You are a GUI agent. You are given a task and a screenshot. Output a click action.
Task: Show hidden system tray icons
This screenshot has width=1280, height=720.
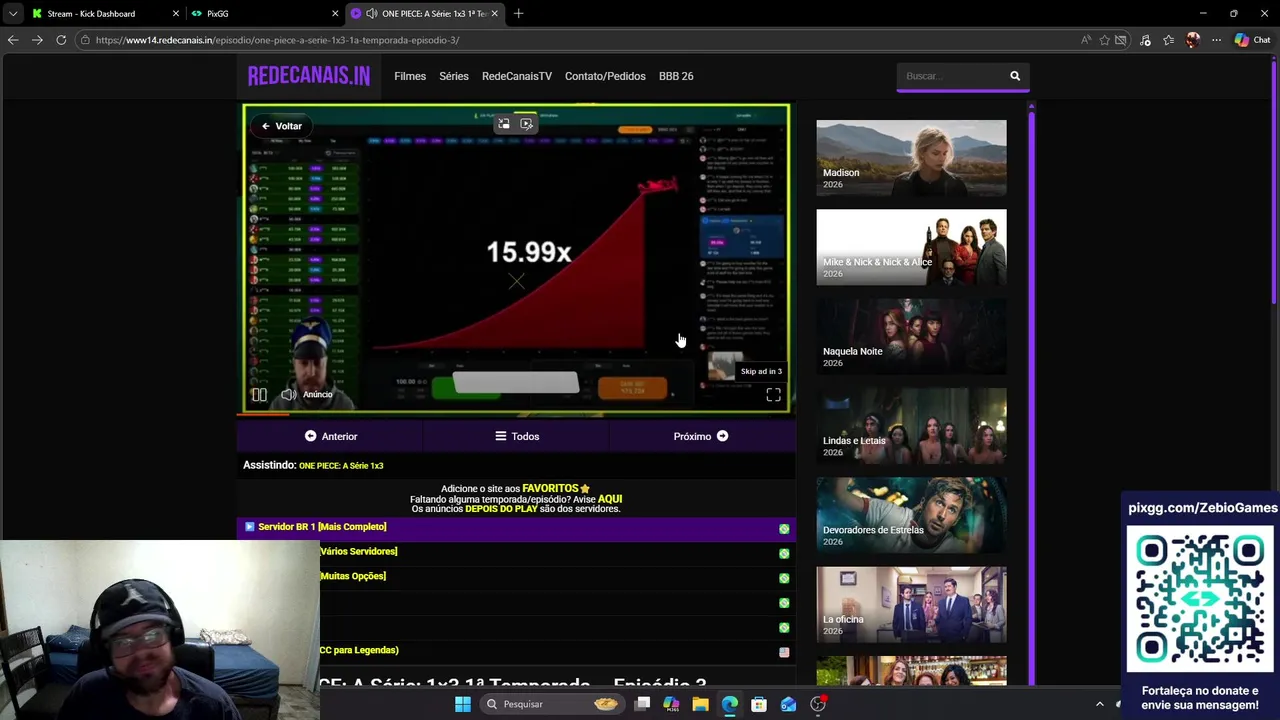click(x=1100, y=704)
